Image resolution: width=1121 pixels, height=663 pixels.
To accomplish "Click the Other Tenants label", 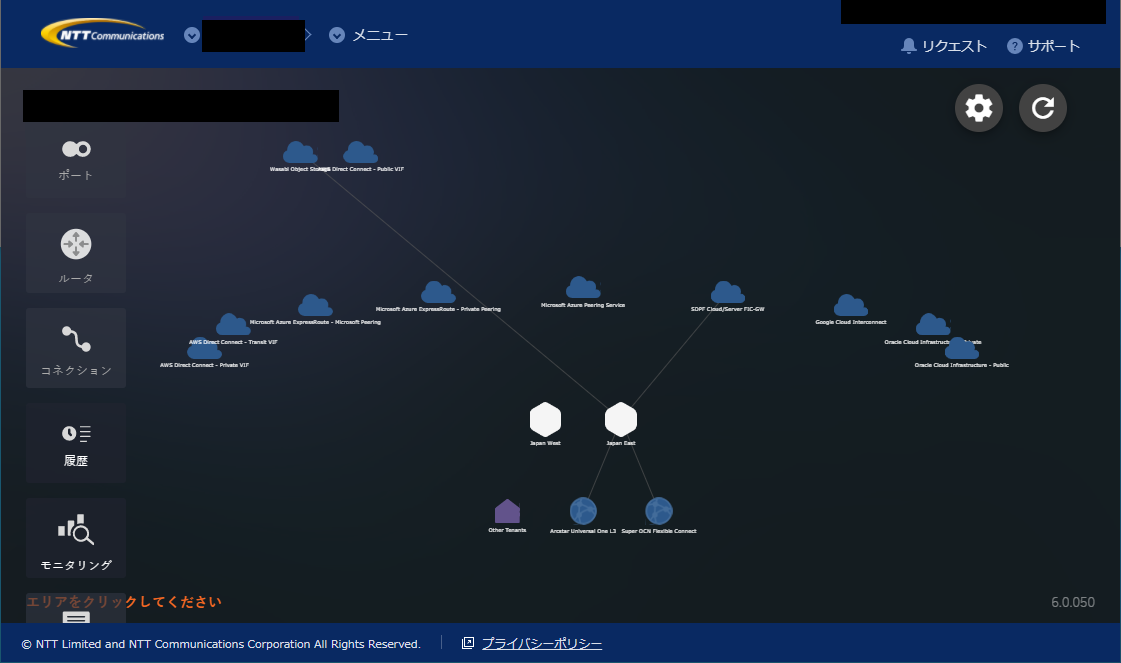I will point(507,531).
